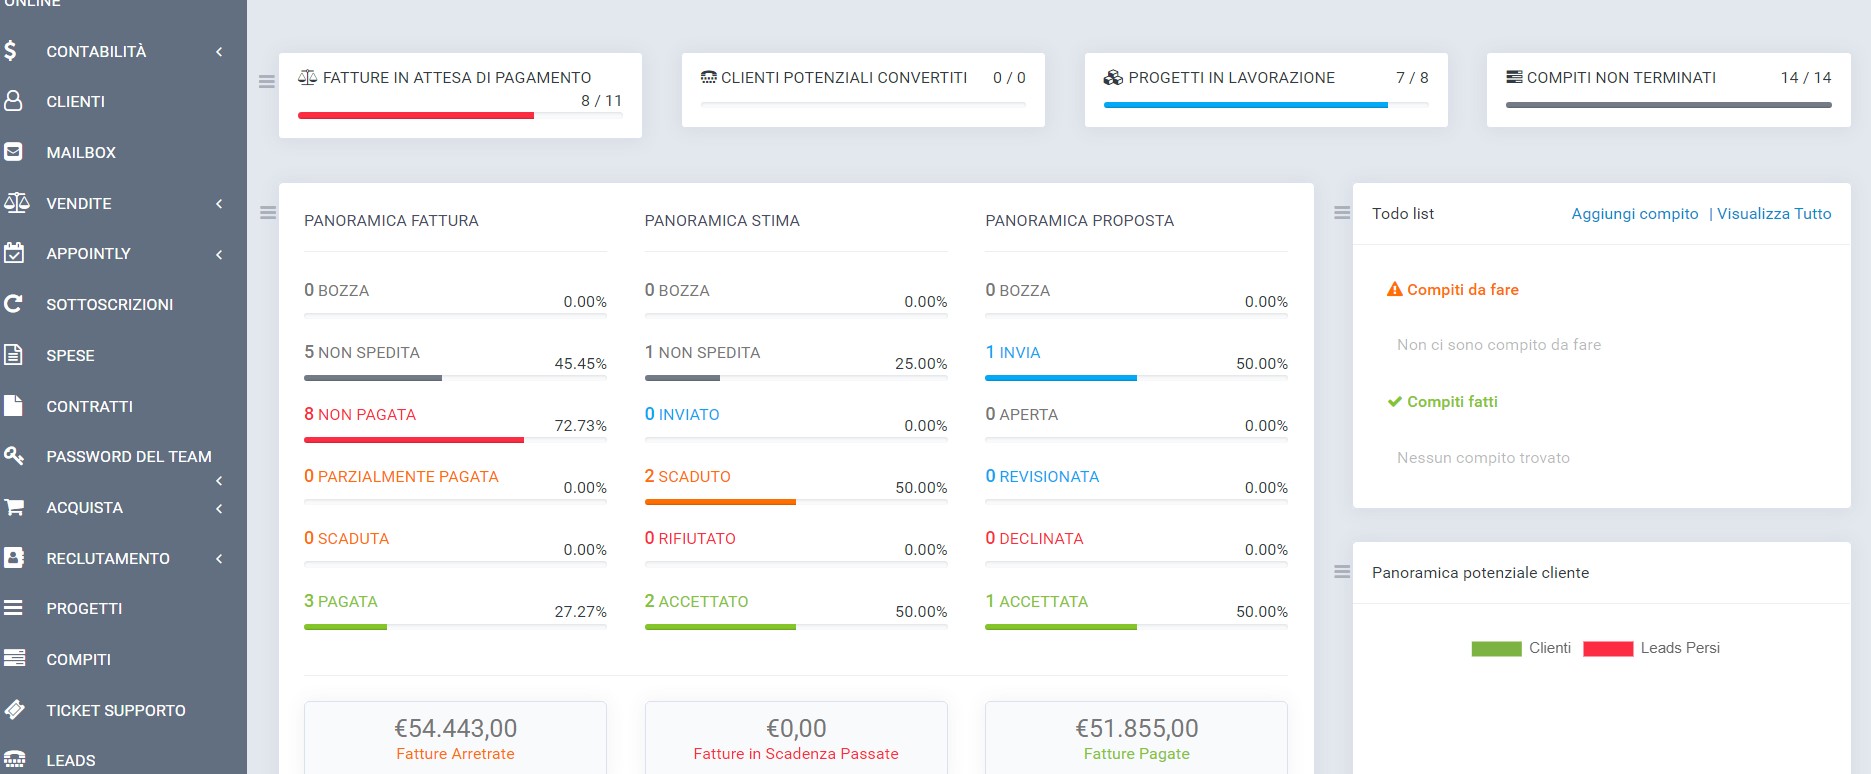The image size is (1871, 774).
Task: Expand the Contabilità submenu arrow
Action: click(219, 51)
